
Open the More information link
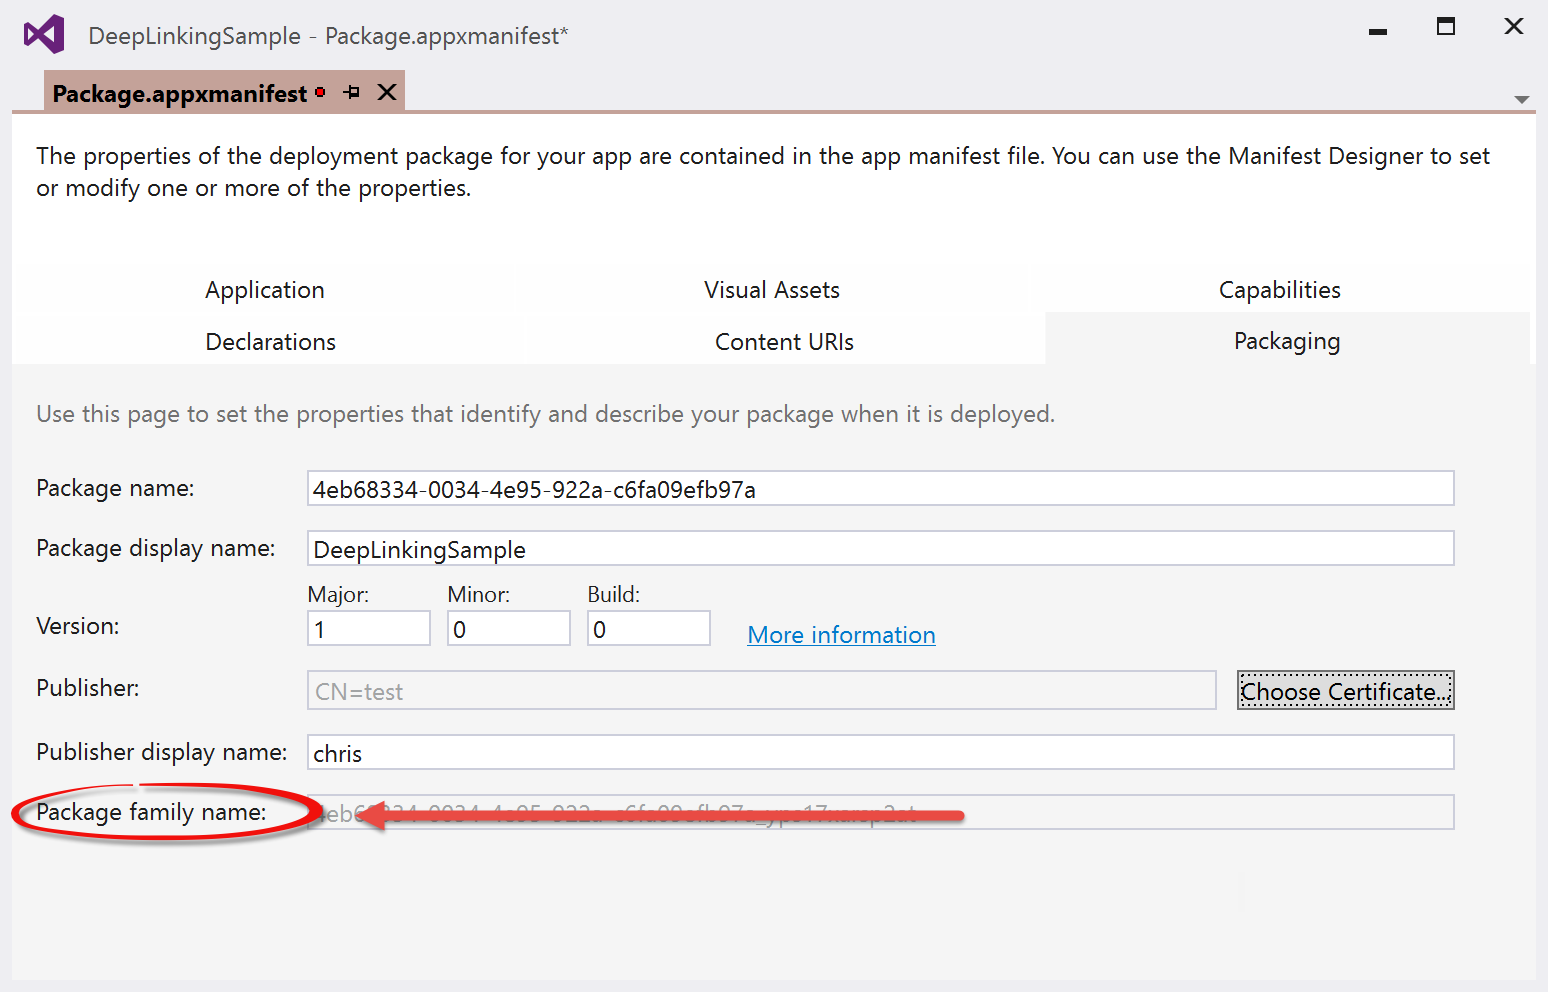pyautogui.click(x=842, y=635)
